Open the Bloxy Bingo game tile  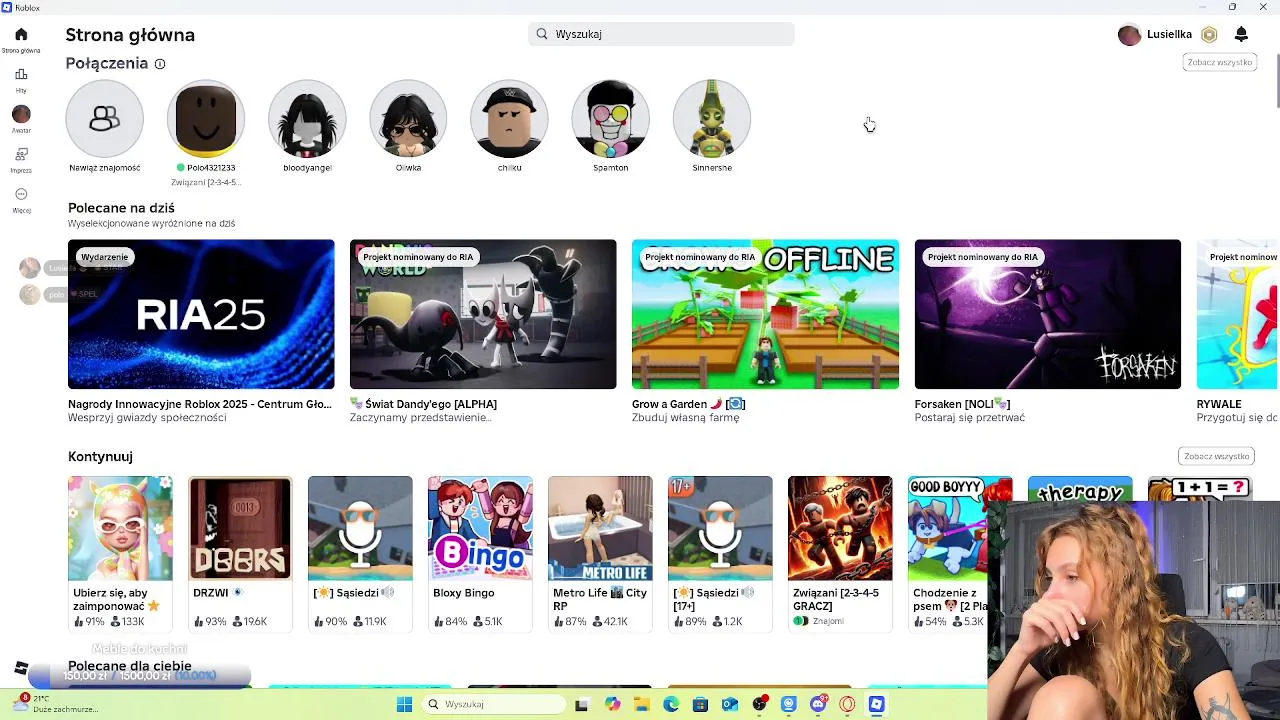pos(480,553)
